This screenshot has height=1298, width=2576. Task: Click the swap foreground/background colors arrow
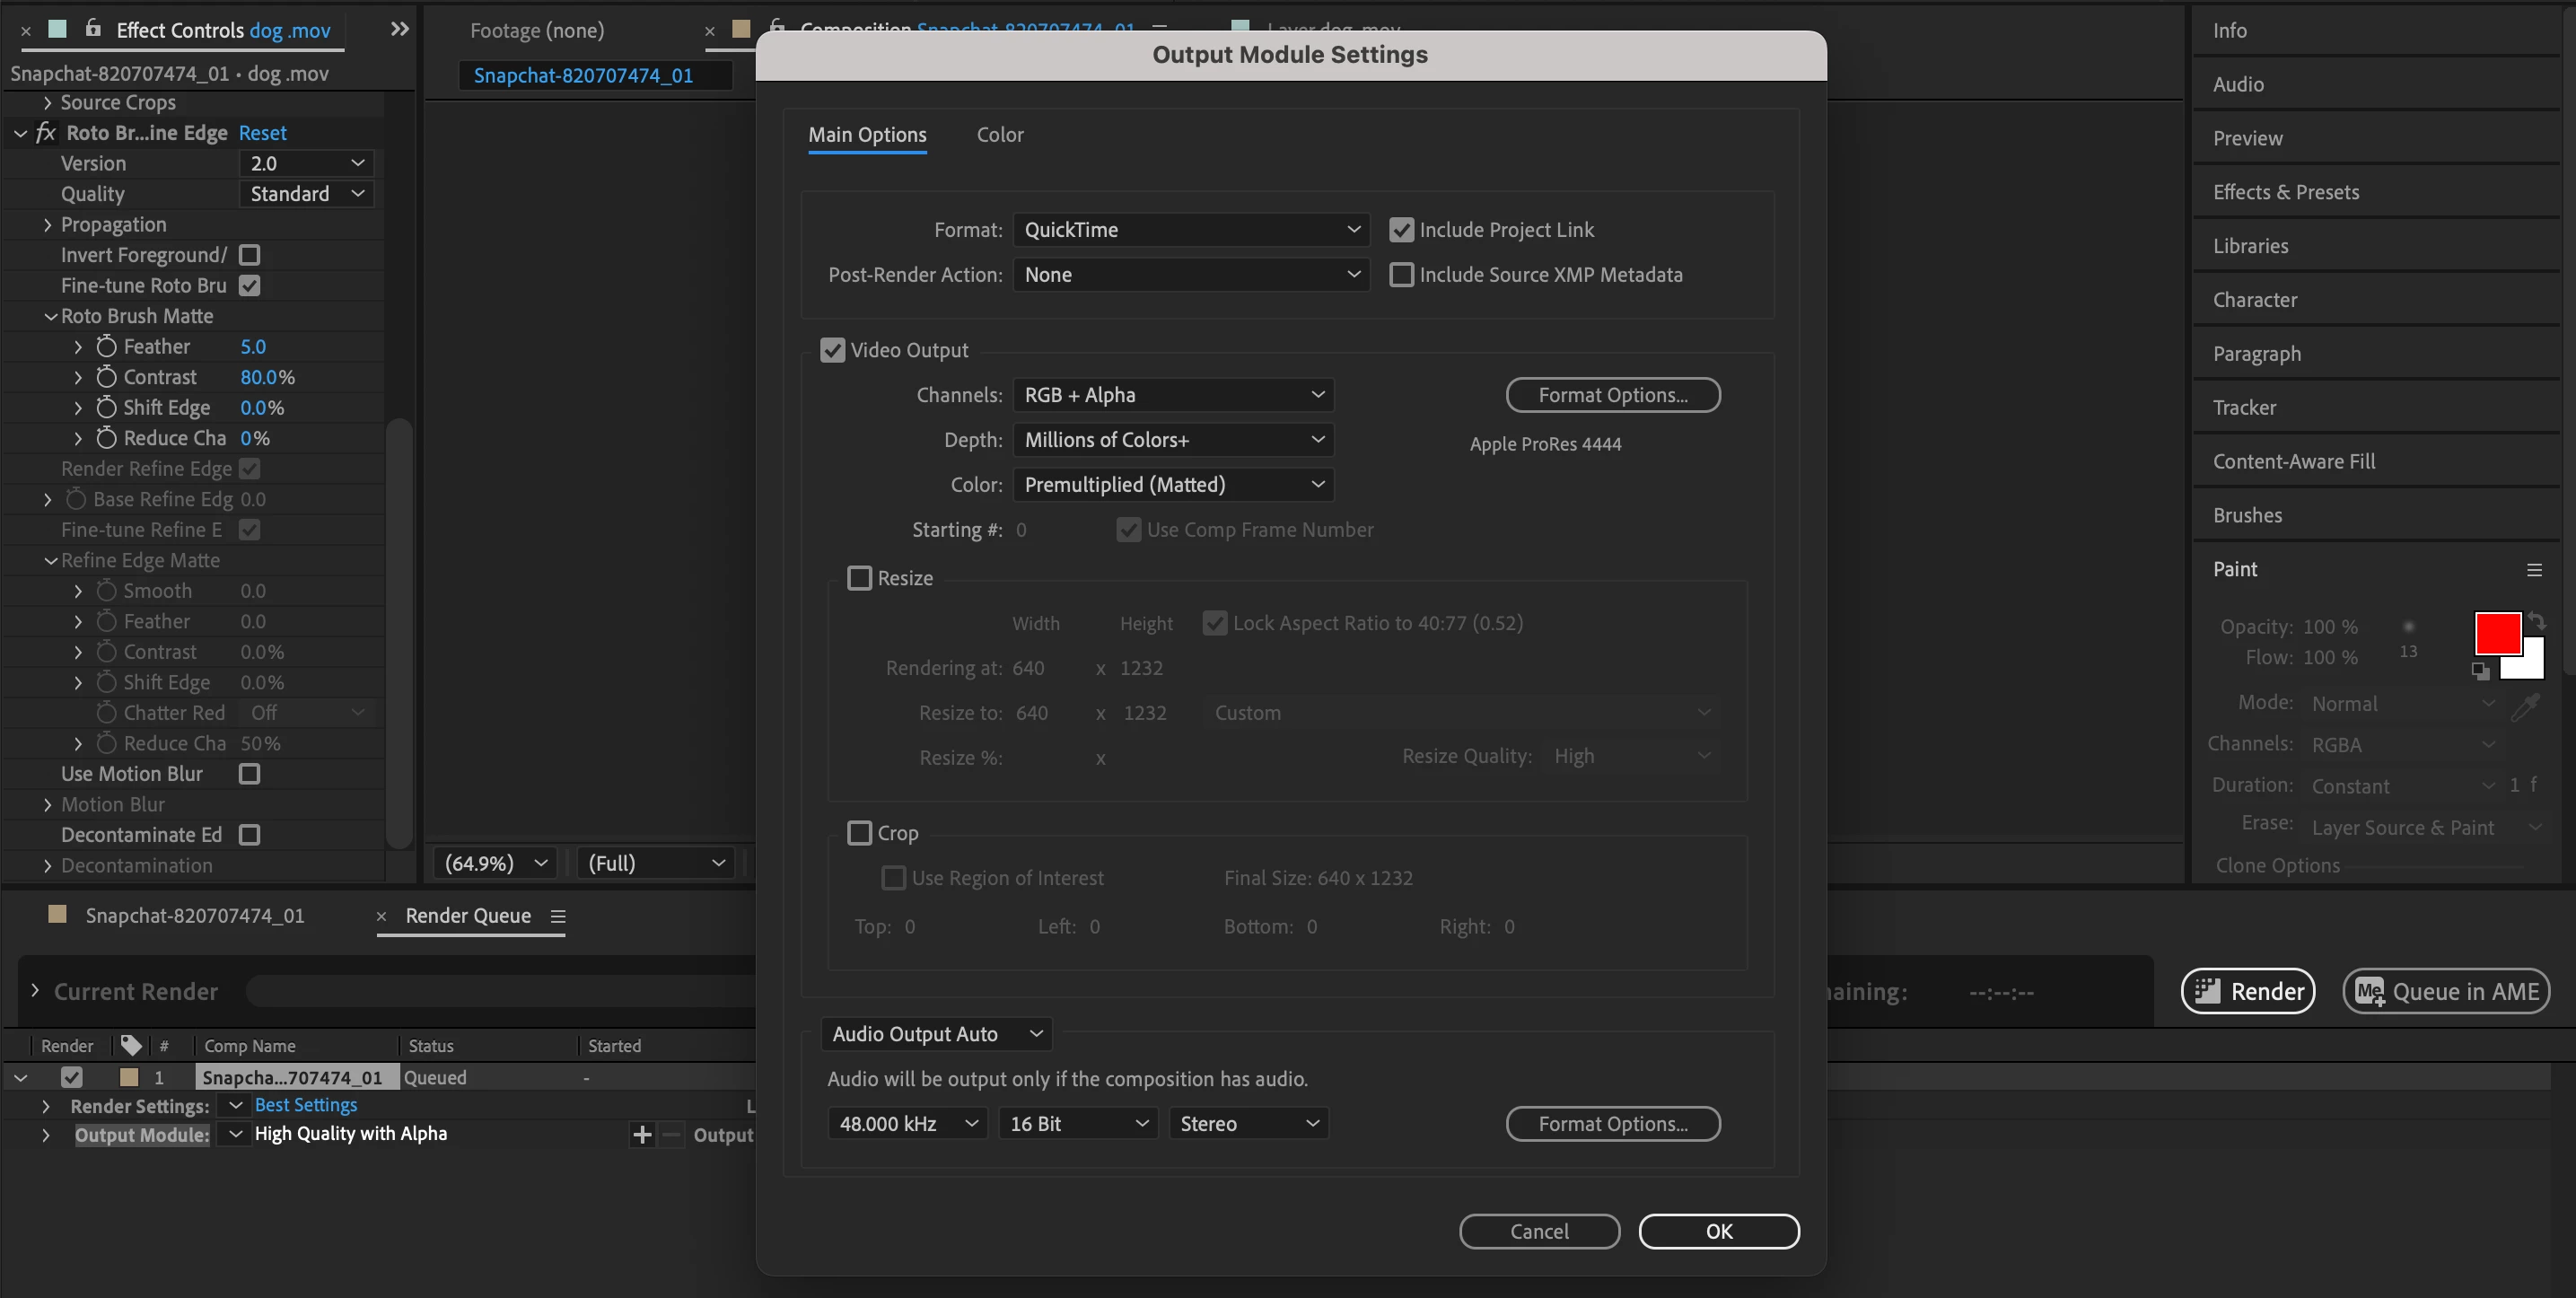tap(2538, 621)
